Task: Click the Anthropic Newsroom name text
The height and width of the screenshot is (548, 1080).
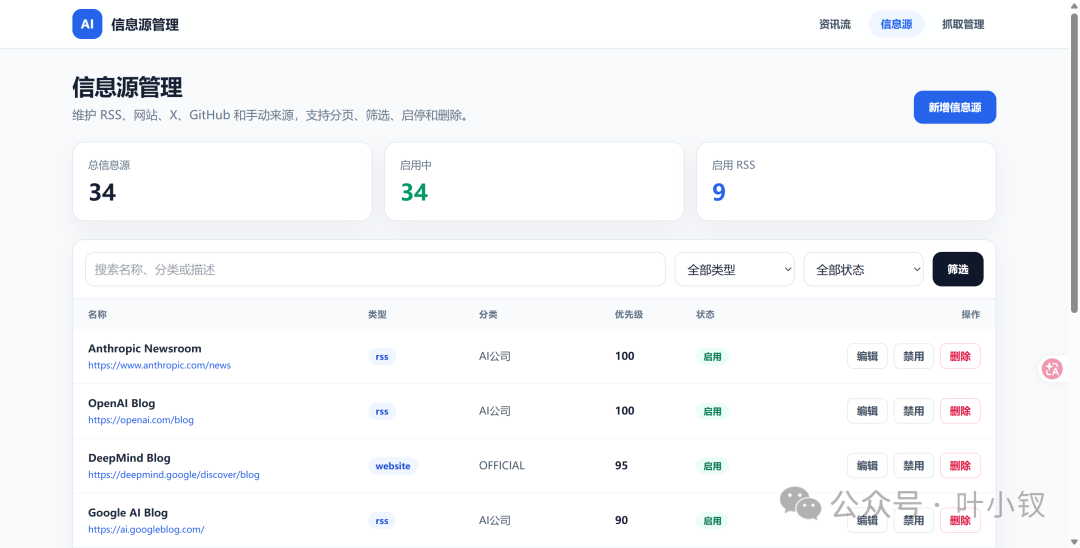Action: (x=145, y=348)
